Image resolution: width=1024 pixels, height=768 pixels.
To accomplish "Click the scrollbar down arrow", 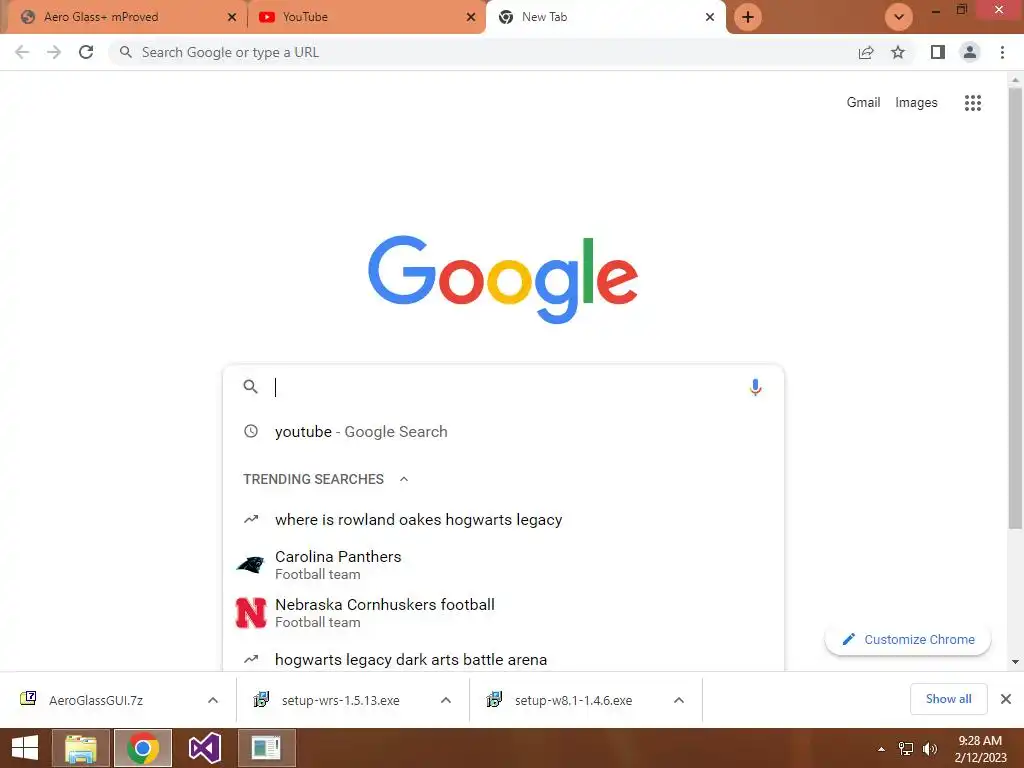I will pyautogui.click(x=1015, y=662).
